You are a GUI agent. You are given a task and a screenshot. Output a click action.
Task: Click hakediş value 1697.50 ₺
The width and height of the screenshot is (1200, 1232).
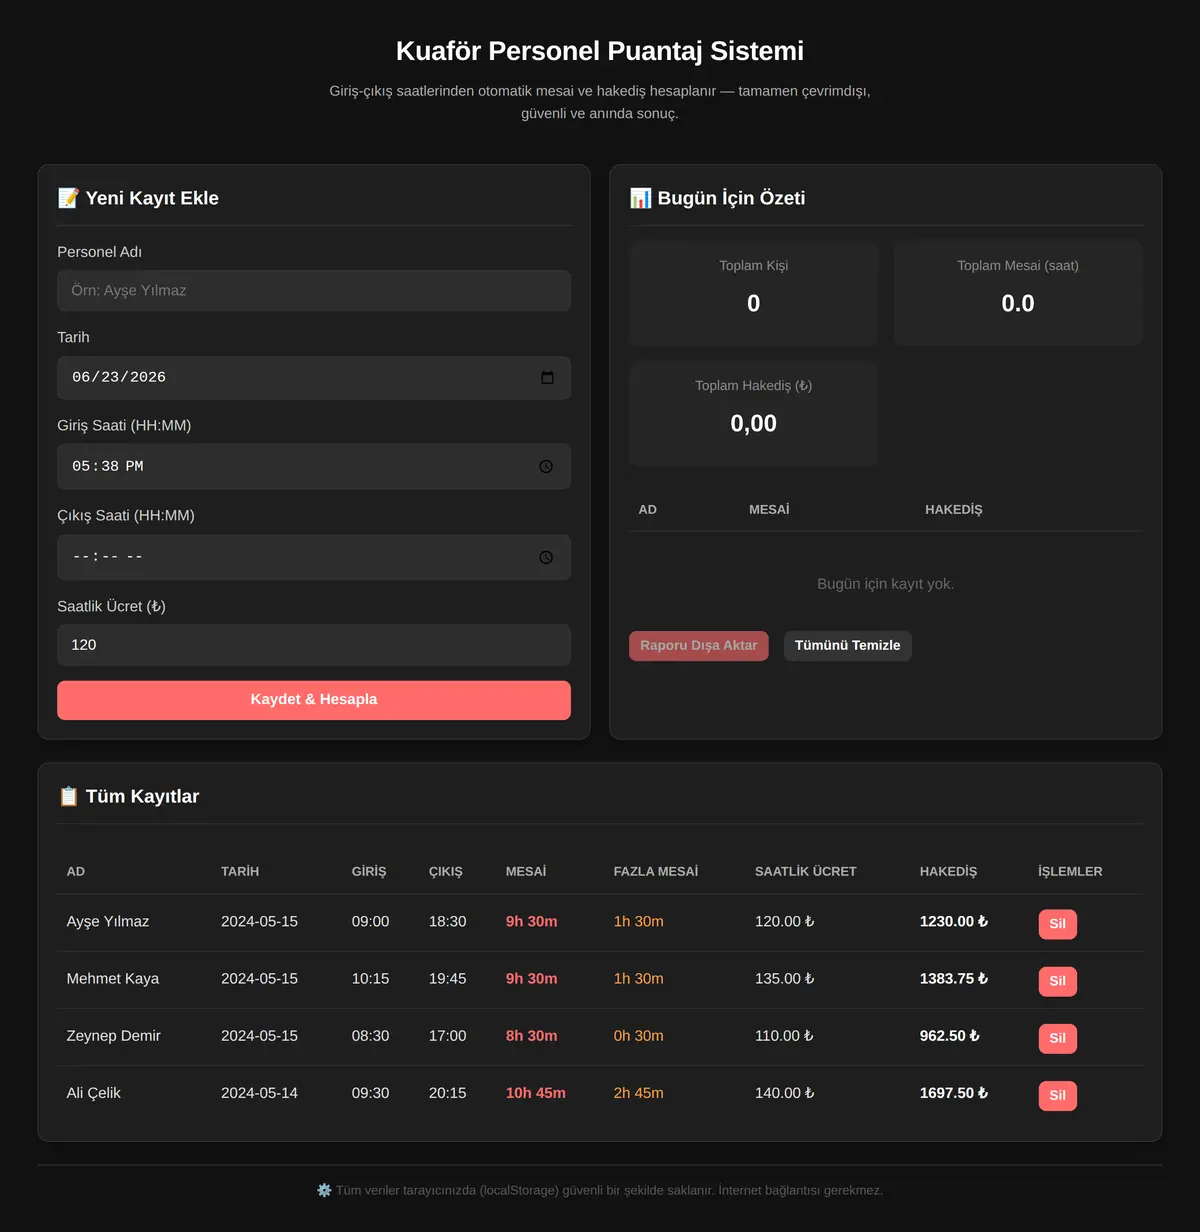(x=954, y=1093)
